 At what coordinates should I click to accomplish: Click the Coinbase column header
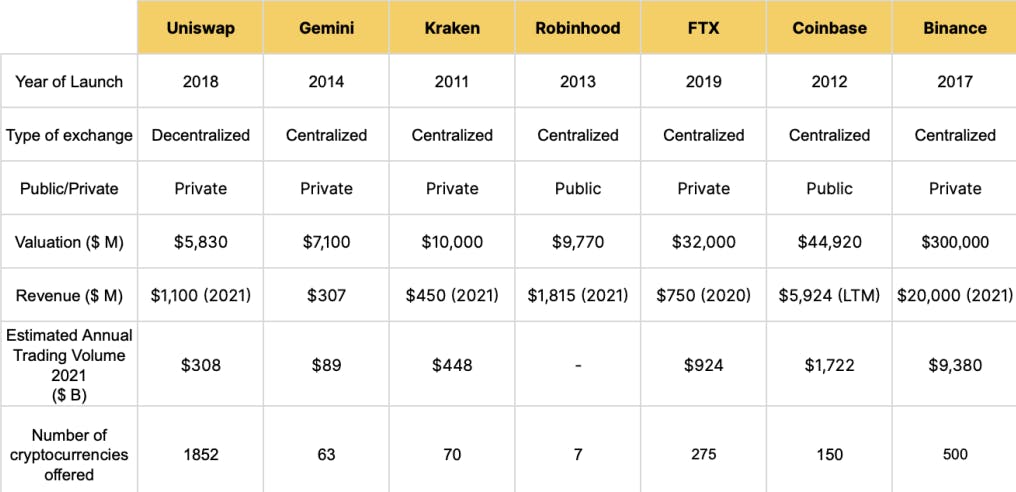pos(829,28)
